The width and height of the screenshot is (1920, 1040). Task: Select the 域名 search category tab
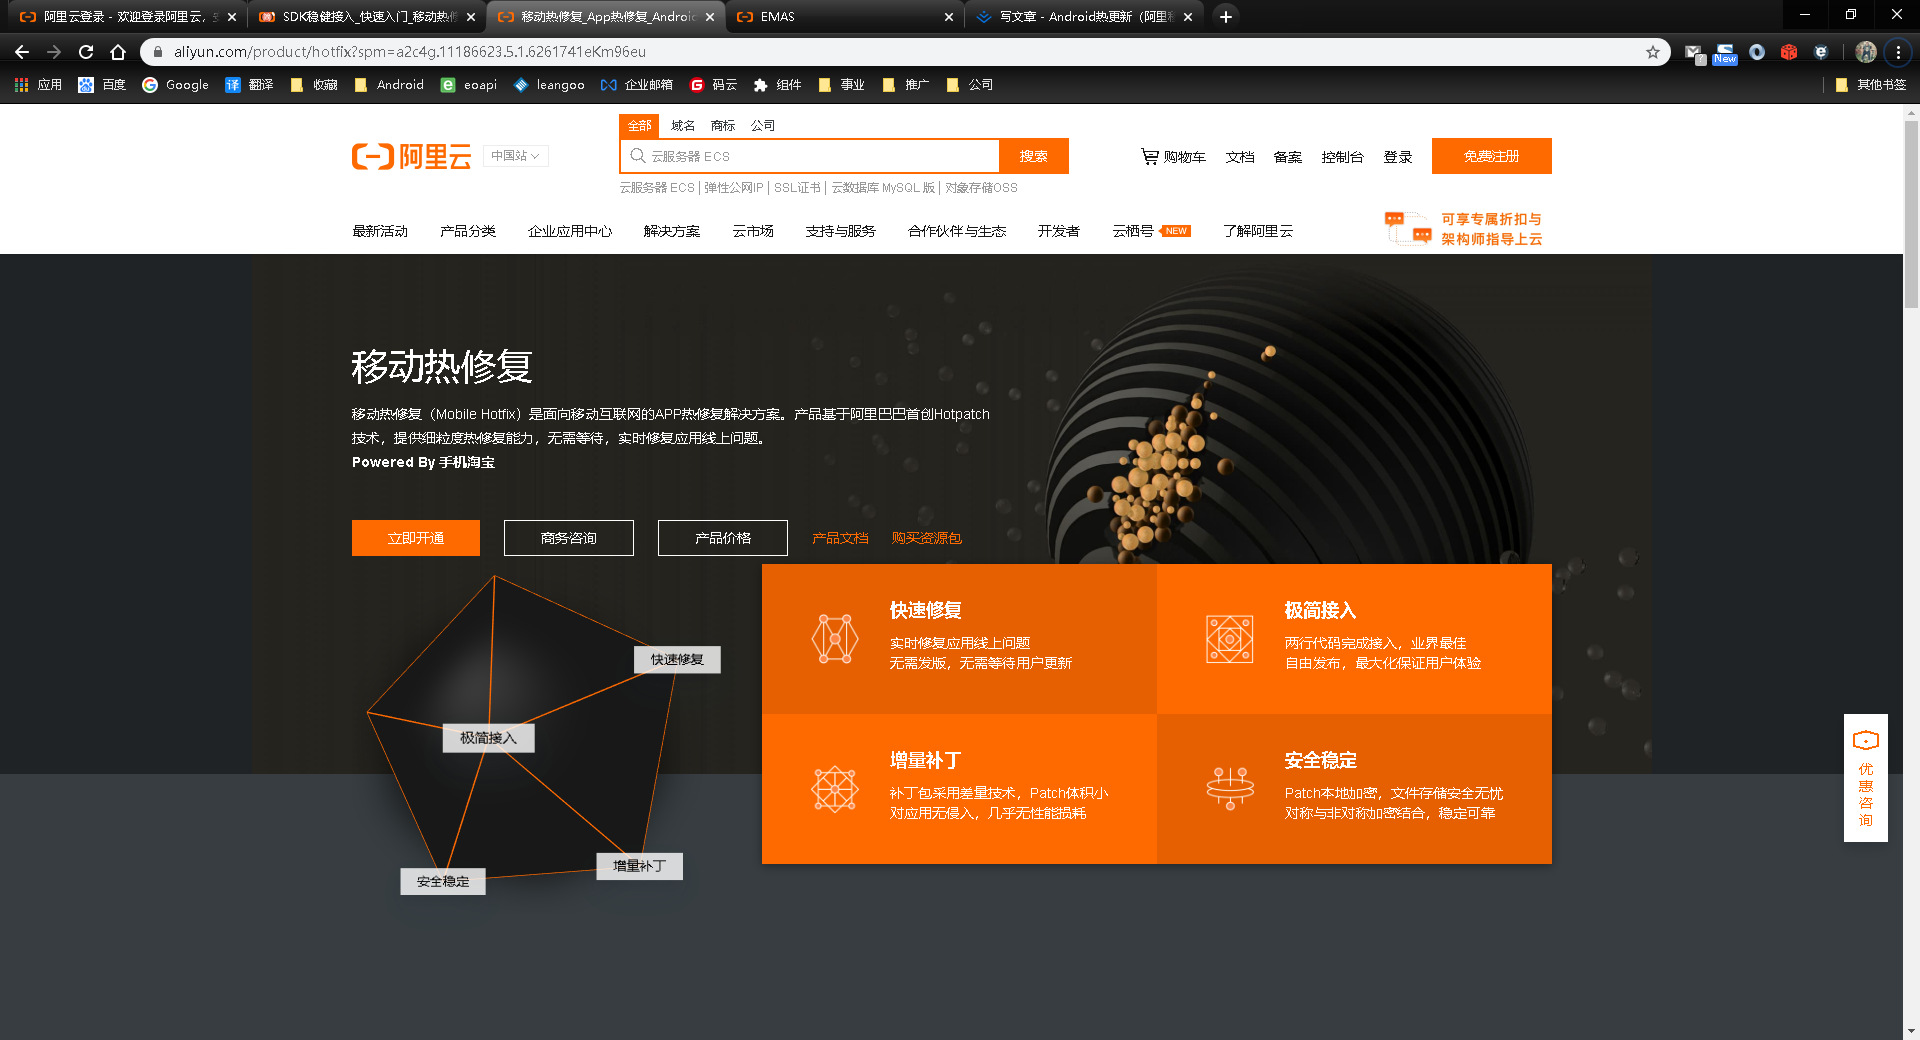click(683, 126)
